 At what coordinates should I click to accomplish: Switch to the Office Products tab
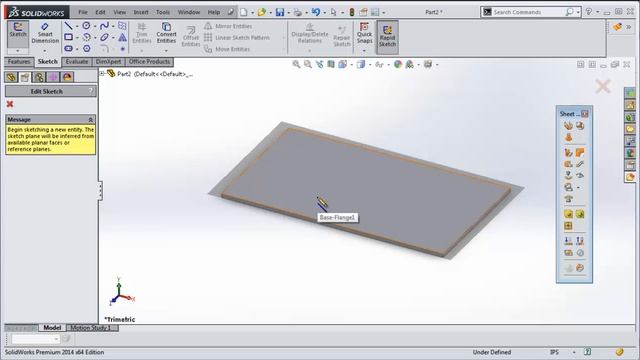click(149, 62)
